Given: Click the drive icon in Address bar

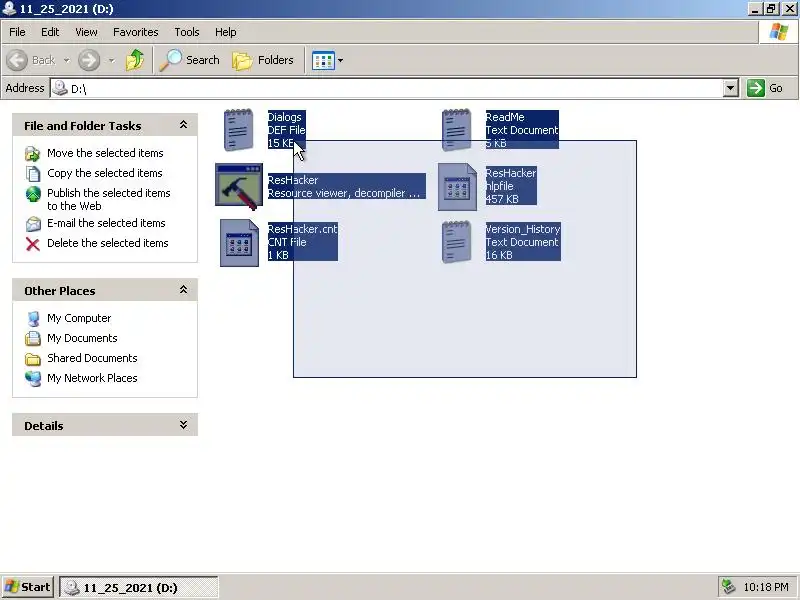Looking at the screenshot, I should (x=60, y=88).
